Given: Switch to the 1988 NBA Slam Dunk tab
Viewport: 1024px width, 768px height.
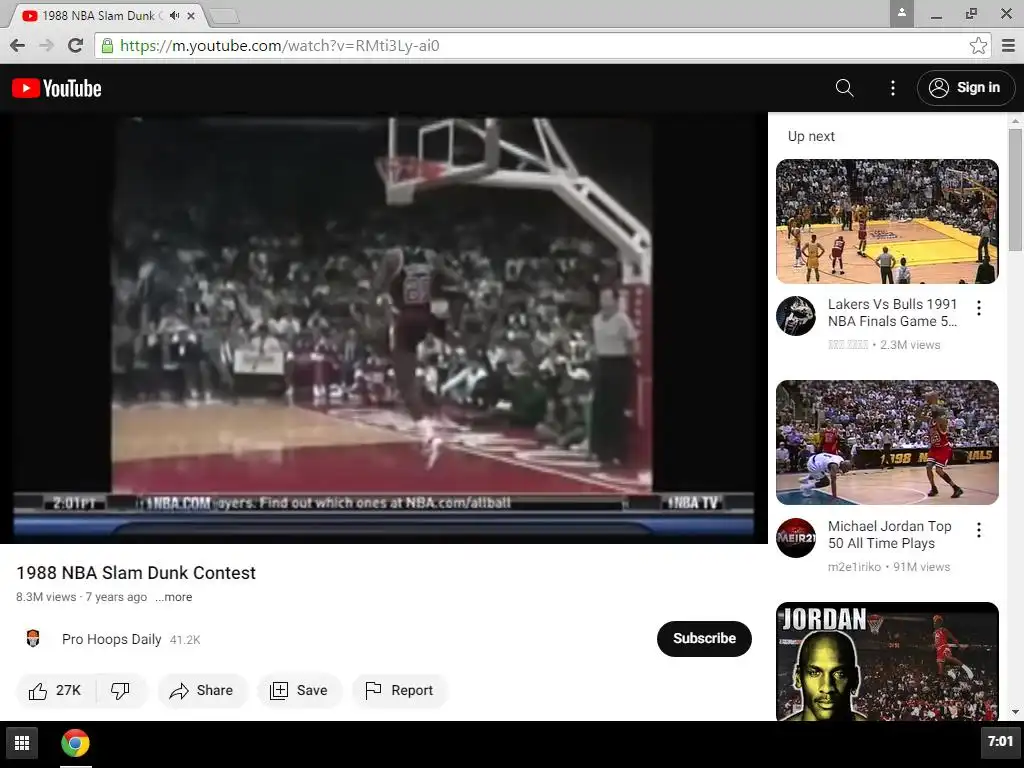Looking at the screenshot, I should tap(98, 16).
